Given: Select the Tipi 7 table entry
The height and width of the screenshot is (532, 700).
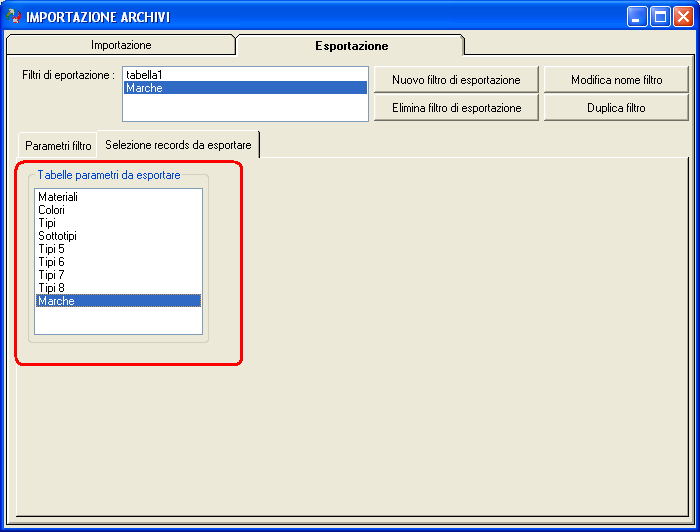Looking at the screenshot, I should [118, 275].
